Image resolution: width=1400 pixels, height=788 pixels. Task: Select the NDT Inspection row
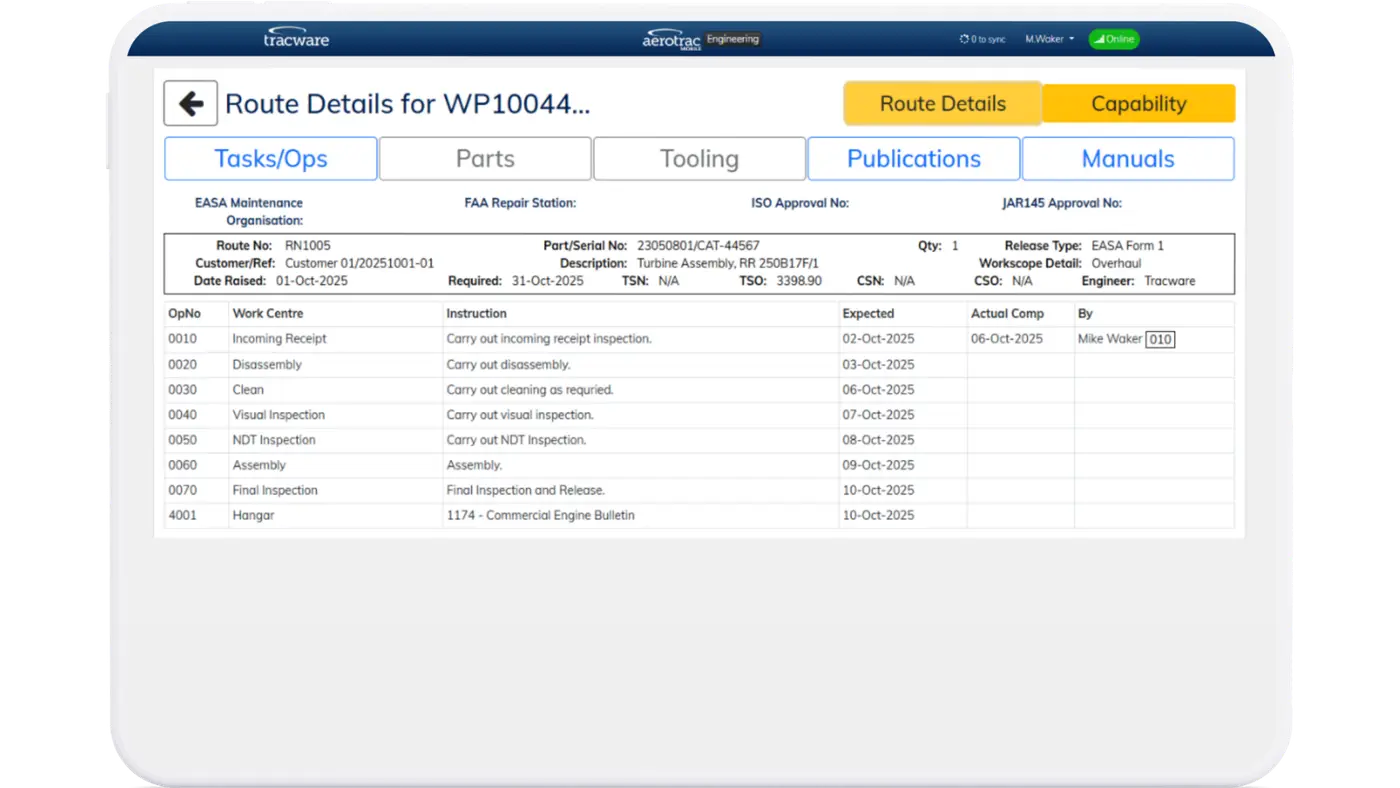coord(699,440)
